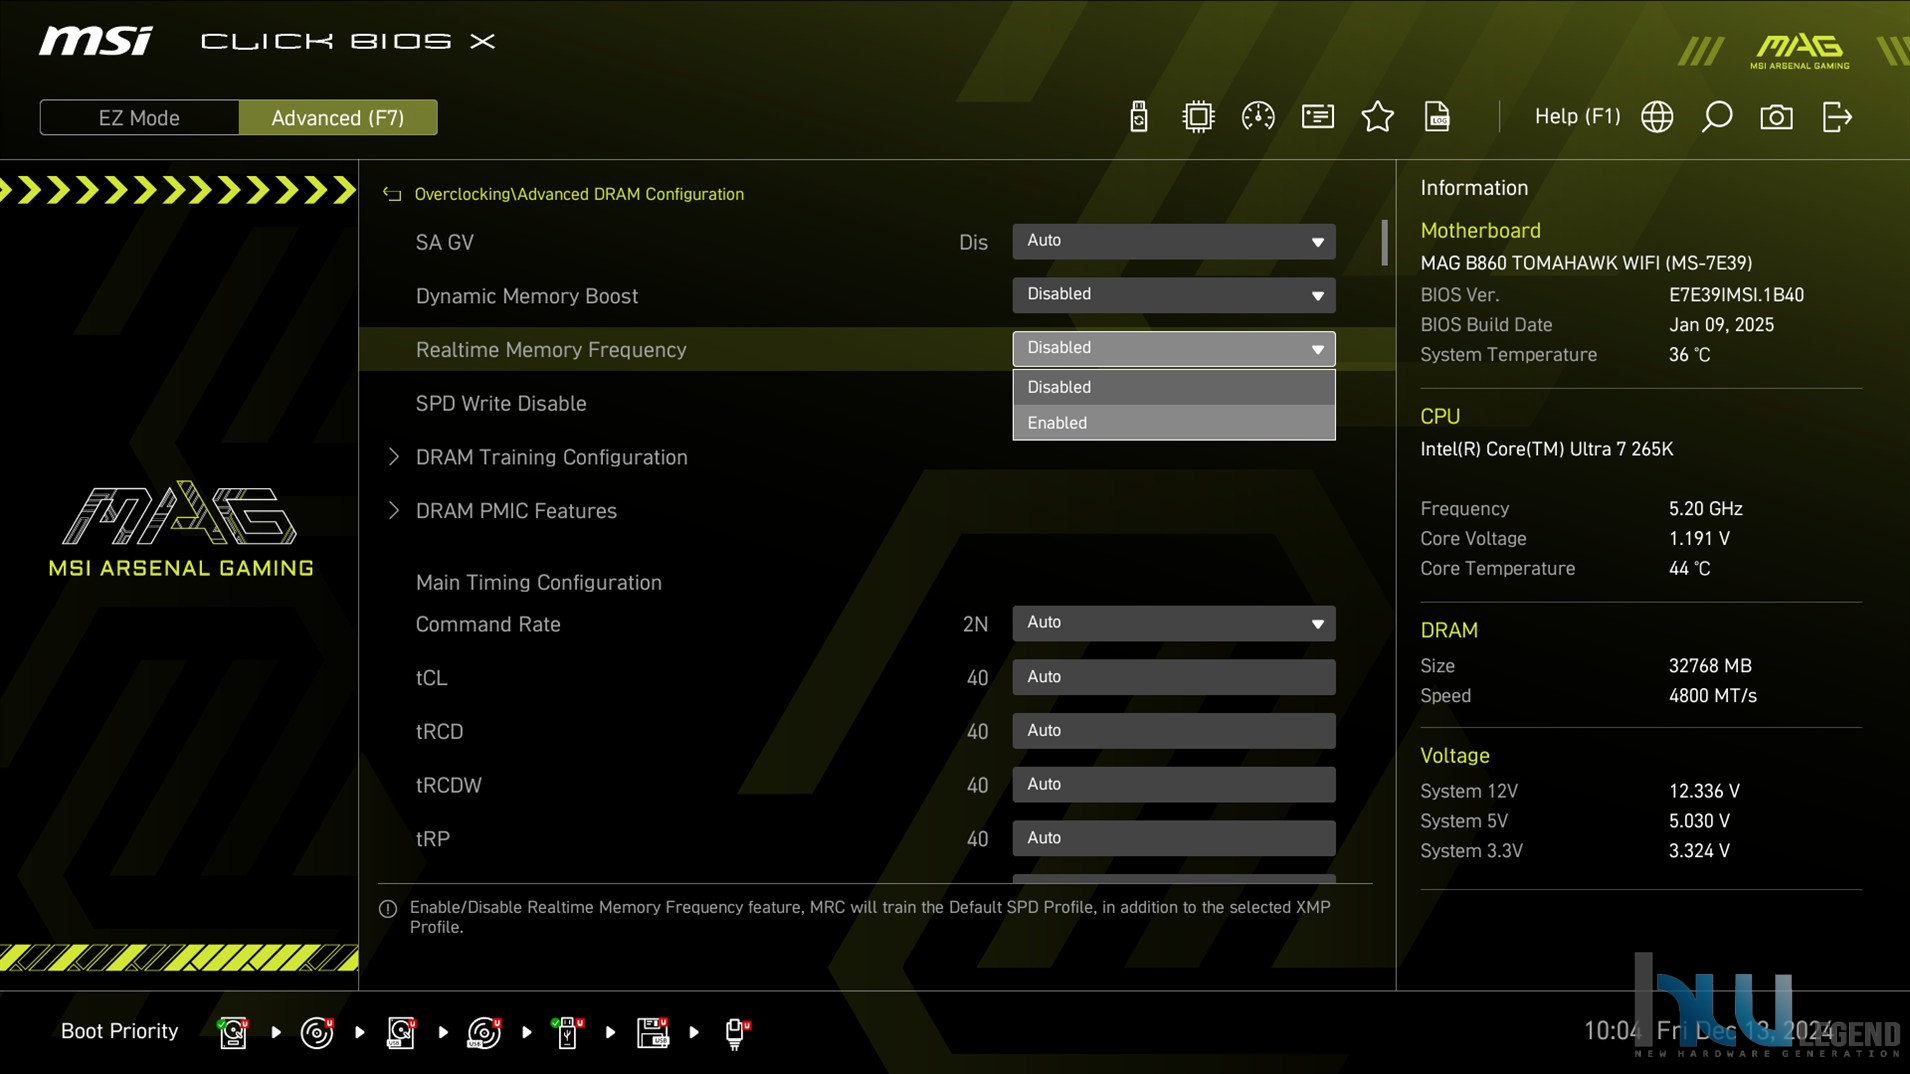Open the search magnifier icon

point(1716,117)
